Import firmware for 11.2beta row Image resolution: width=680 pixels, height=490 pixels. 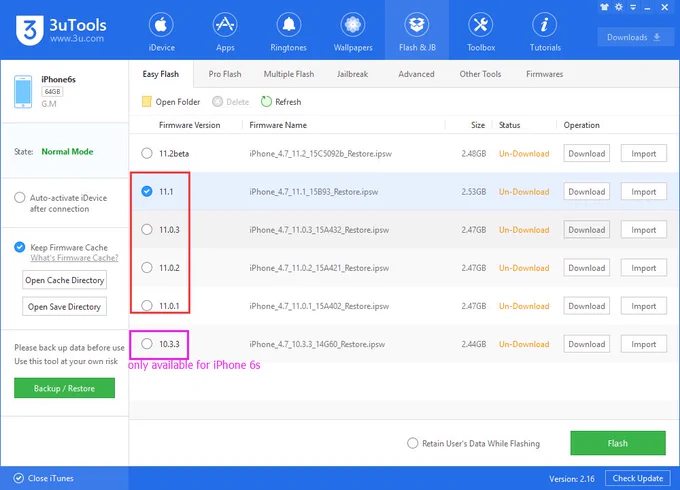pos(644,154)
